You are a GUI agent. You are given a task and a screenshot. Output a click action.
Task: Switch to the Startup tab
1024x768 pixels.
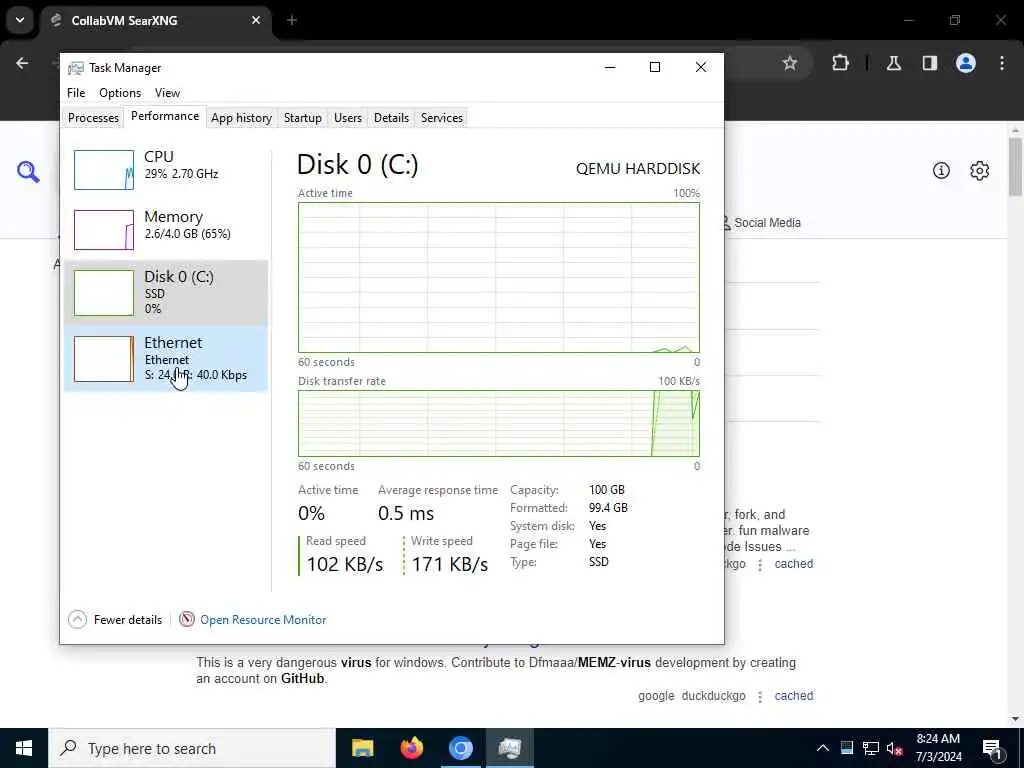(302, 118)
